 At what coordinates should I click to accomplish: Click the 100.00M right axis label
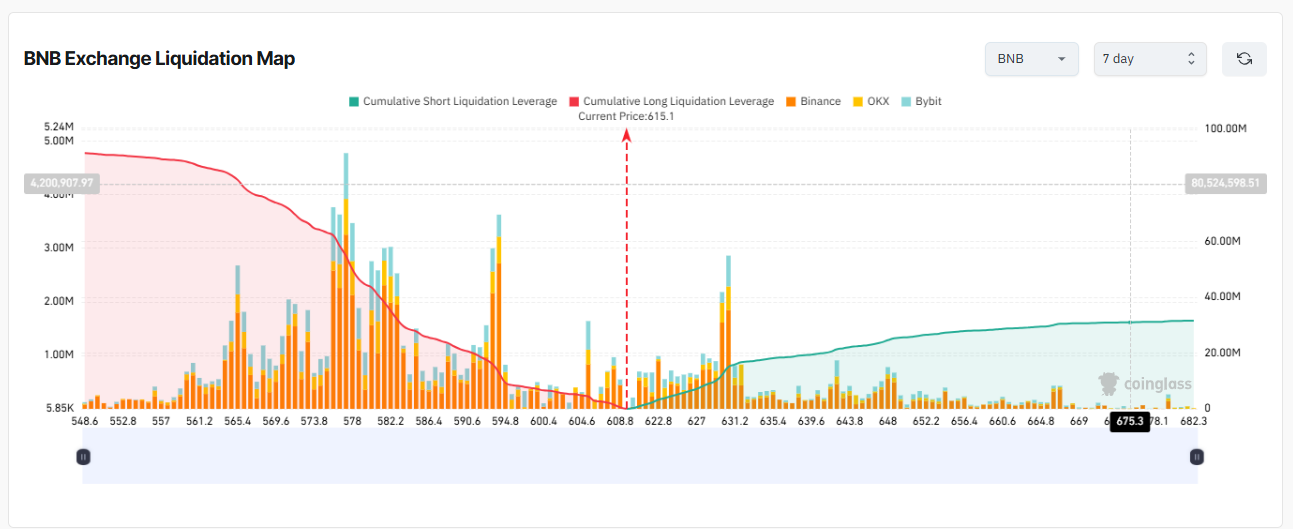[1224, 128]
